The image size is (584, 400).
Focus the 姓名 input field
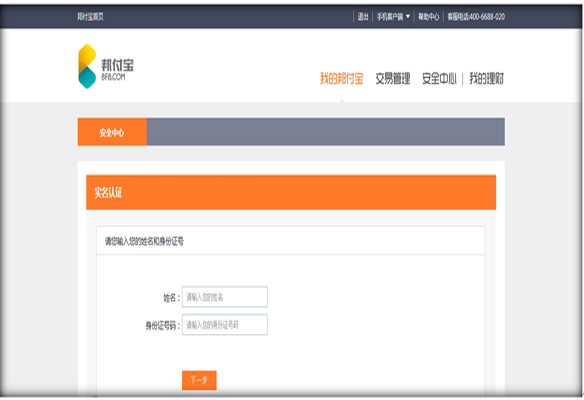click(225, 297)
